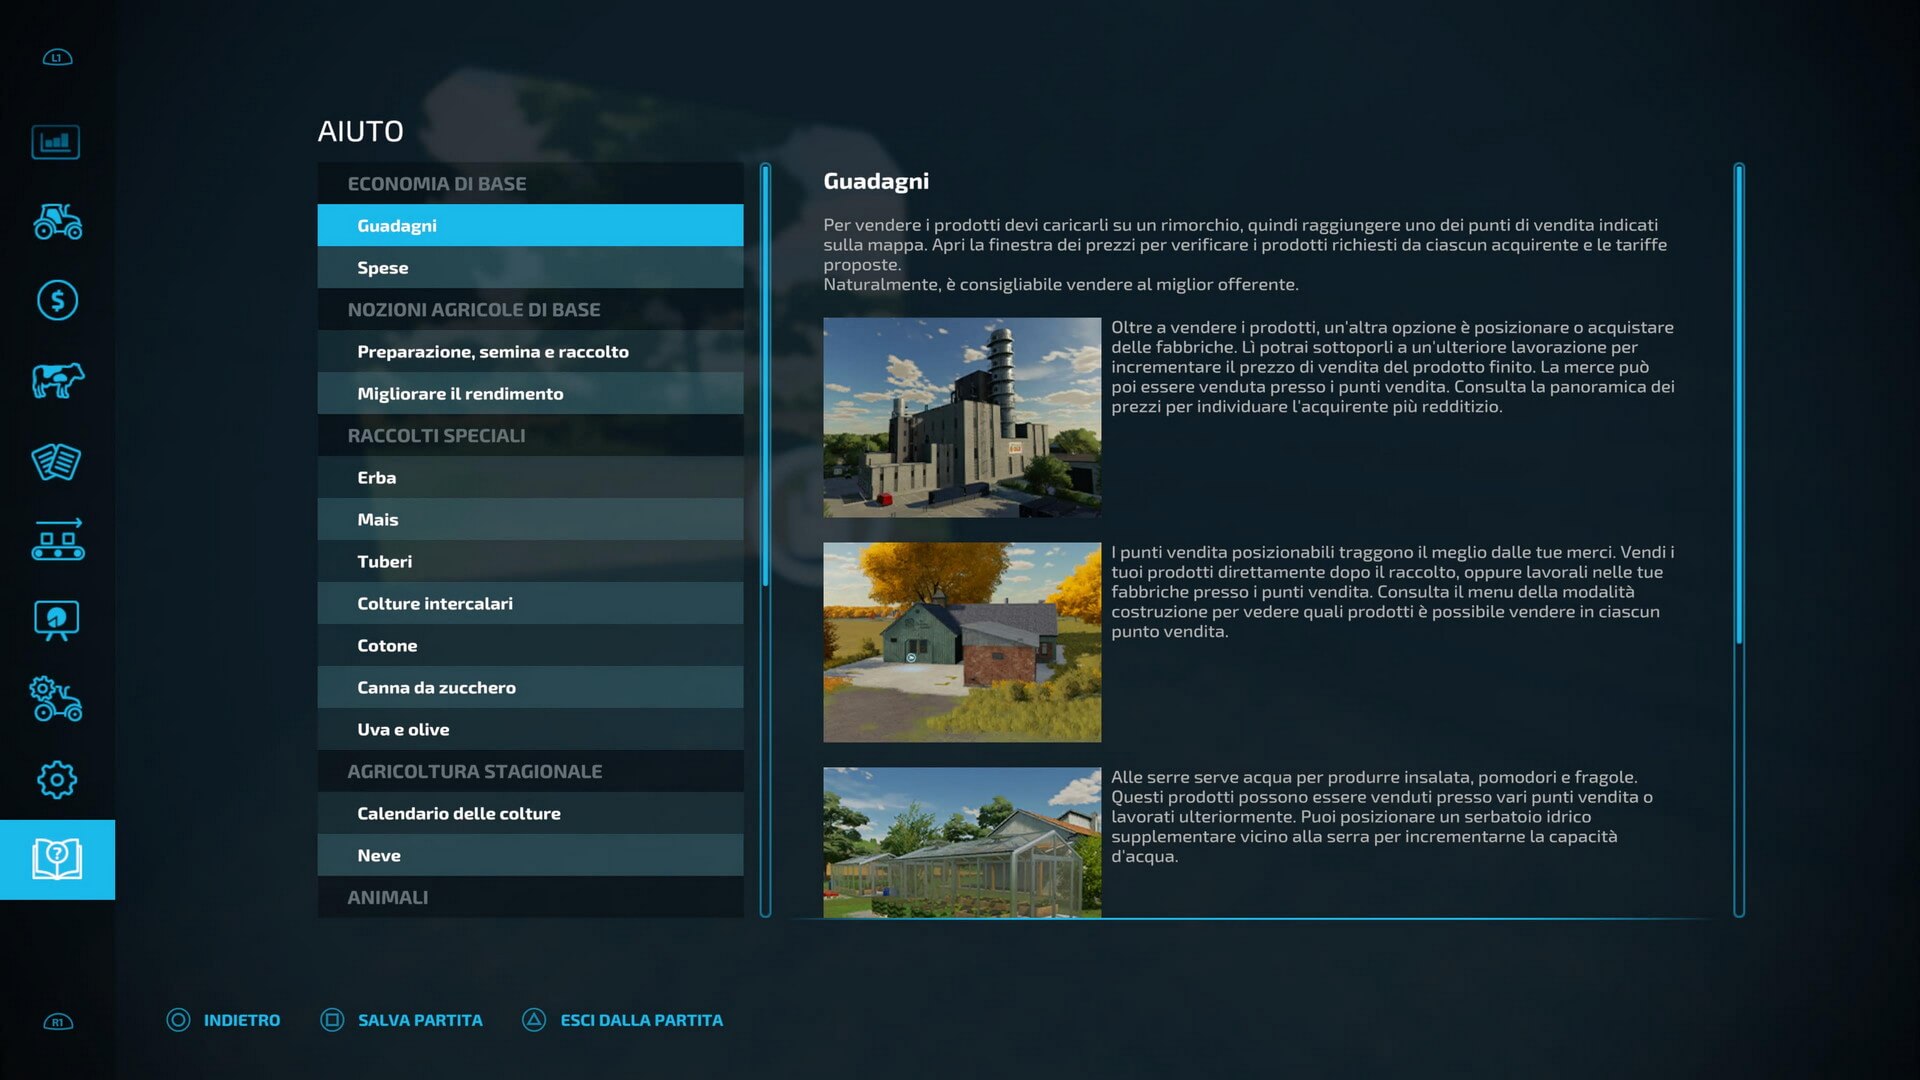Open the general settings gear icon
This screenshot has width=1920, height=1080.
tap(57, 779)
